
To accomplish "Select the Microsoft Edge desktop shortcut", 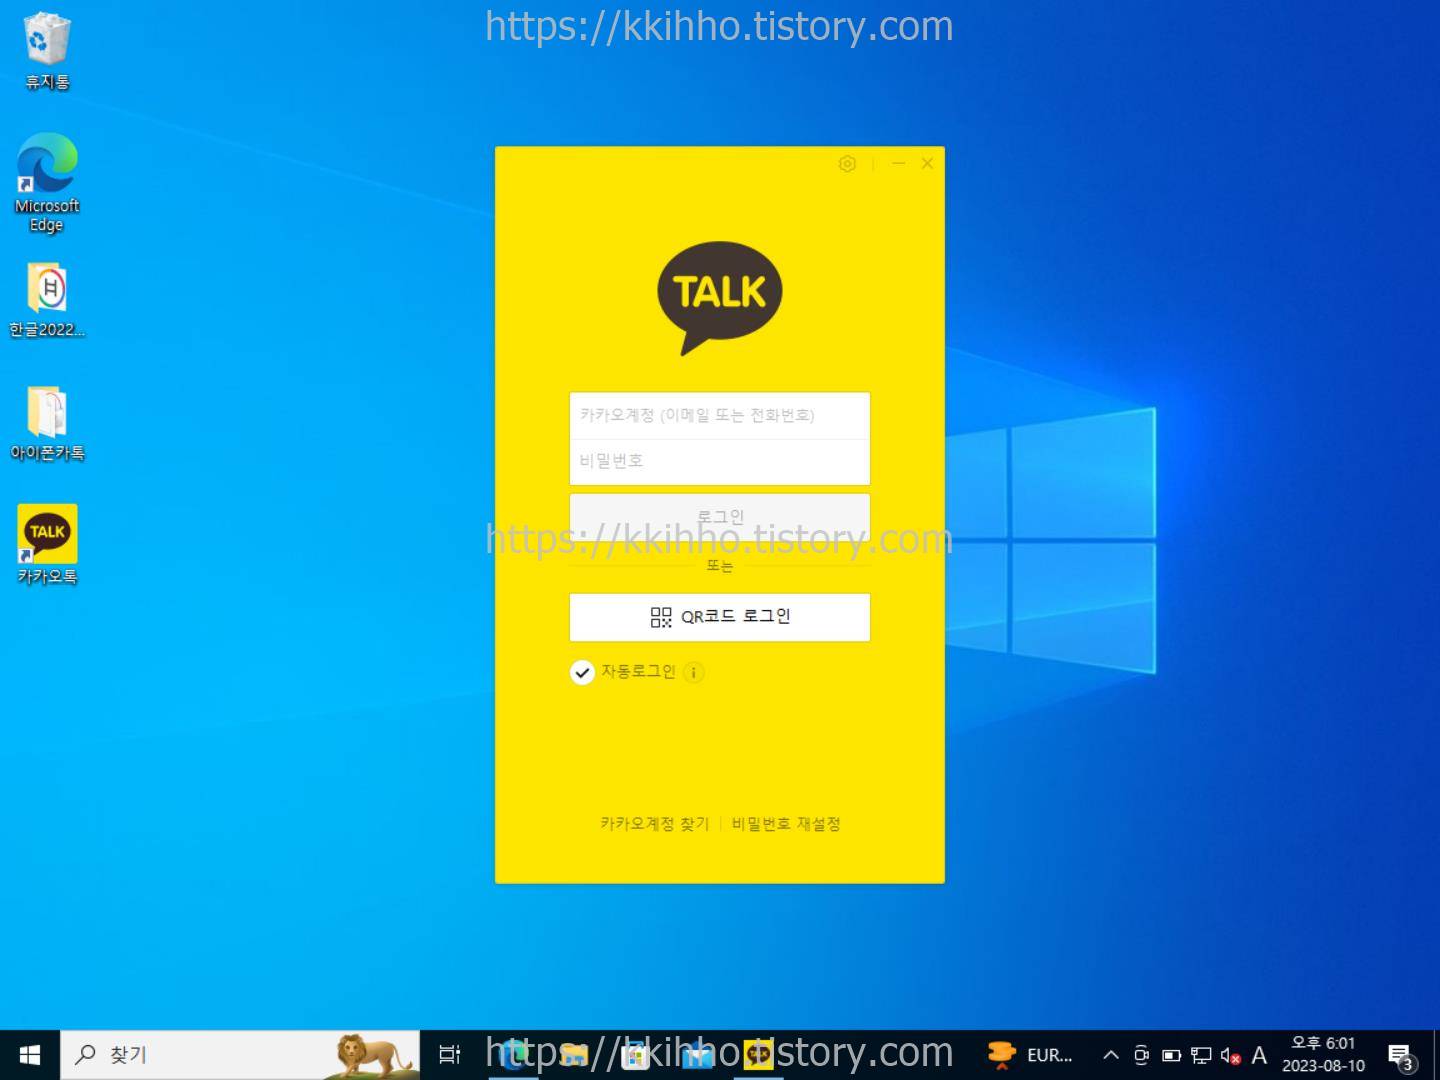I will coord(47,183).
